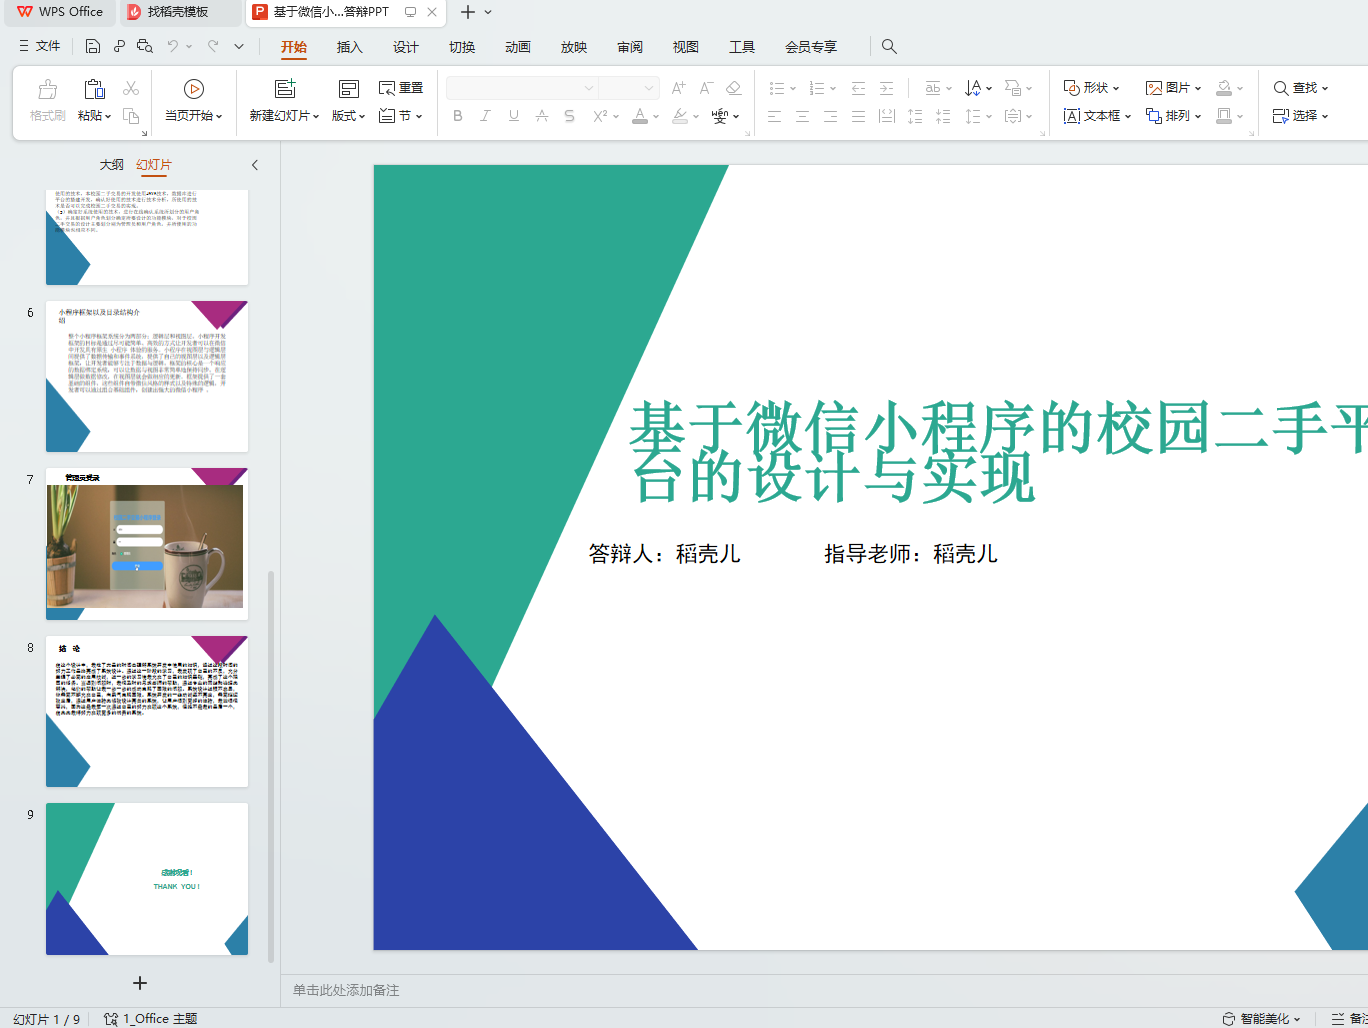Click the 格式刷 format painter
The width and height of the screenshot is (1368, 1028).
(47, 100)
